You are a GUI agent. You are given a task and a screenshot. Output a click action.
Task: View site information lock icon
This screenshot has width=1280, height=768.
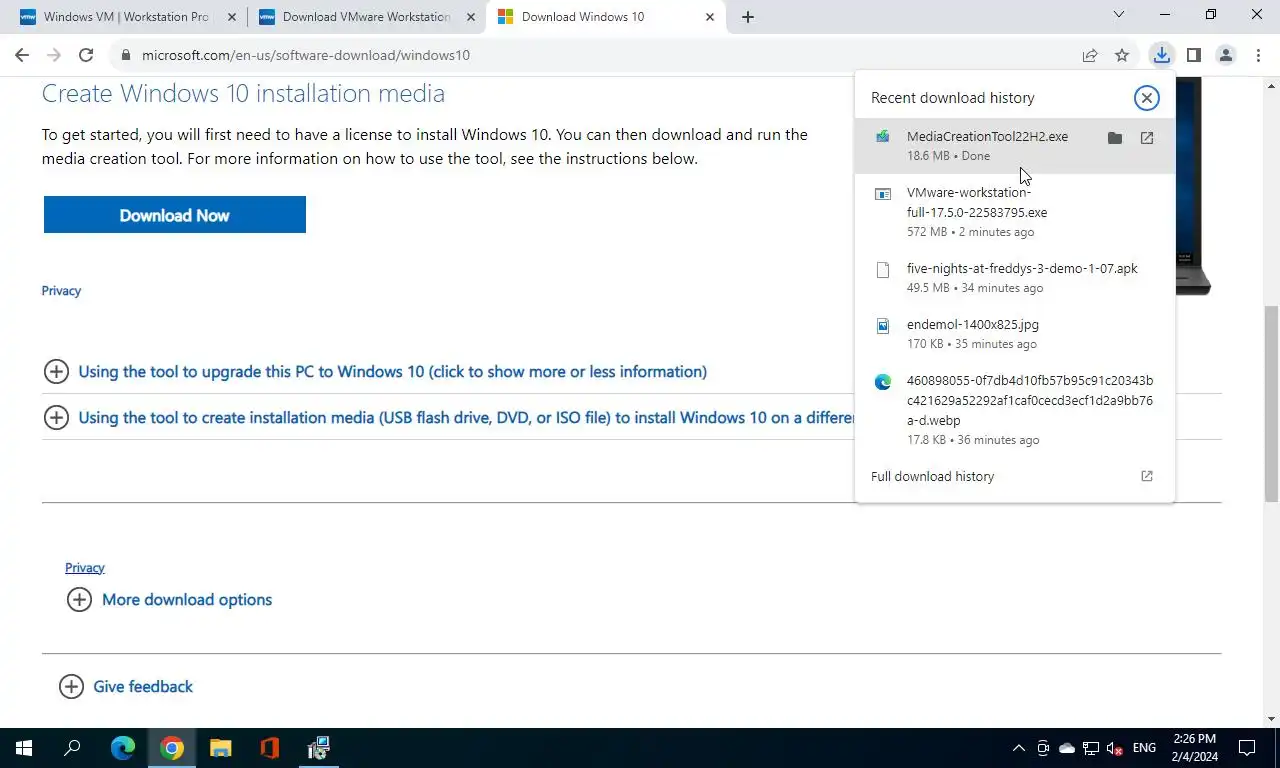pyautogui.click(x=125, y=55)
